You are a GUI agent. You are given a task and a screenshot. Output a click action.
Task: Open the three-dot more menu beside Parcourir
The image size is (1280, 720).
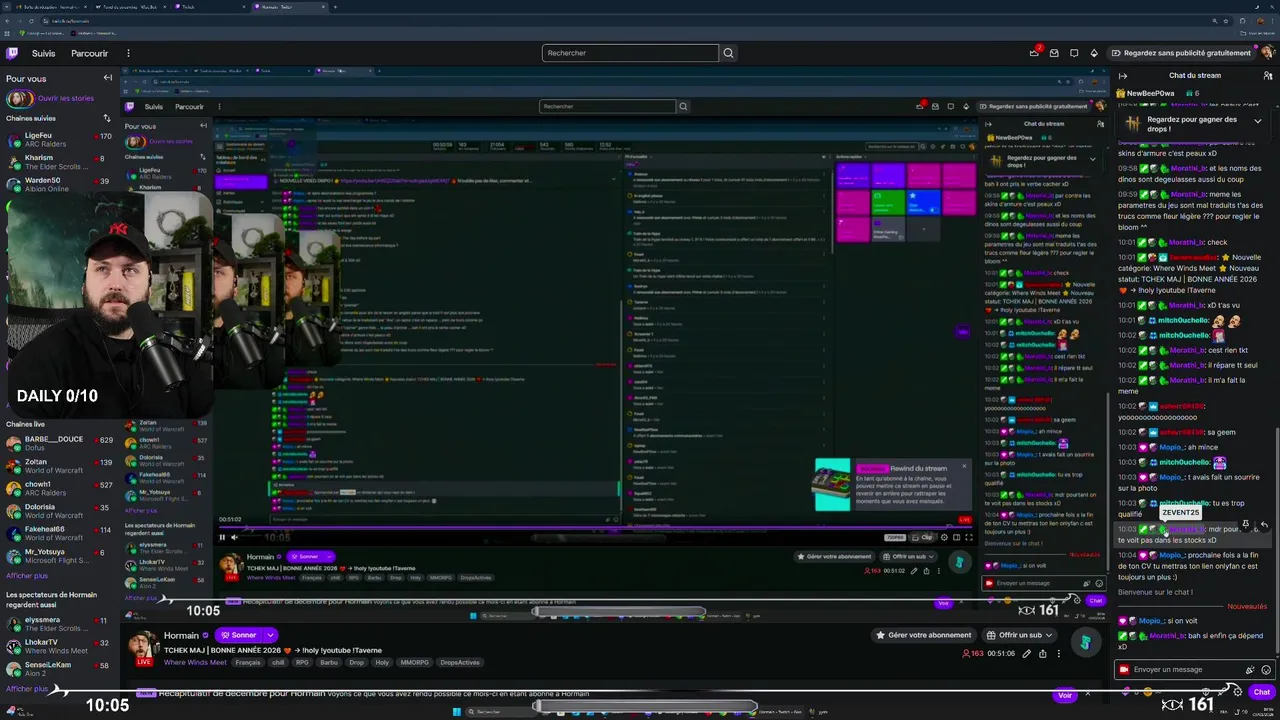click(x=128, y=53)
